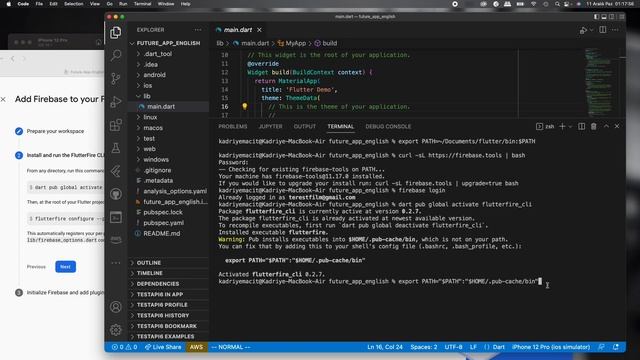Maximize the panel with up chevron
The width and height of the screenshot is (640, 360).
pyautogui.click(x=606, y=127)
